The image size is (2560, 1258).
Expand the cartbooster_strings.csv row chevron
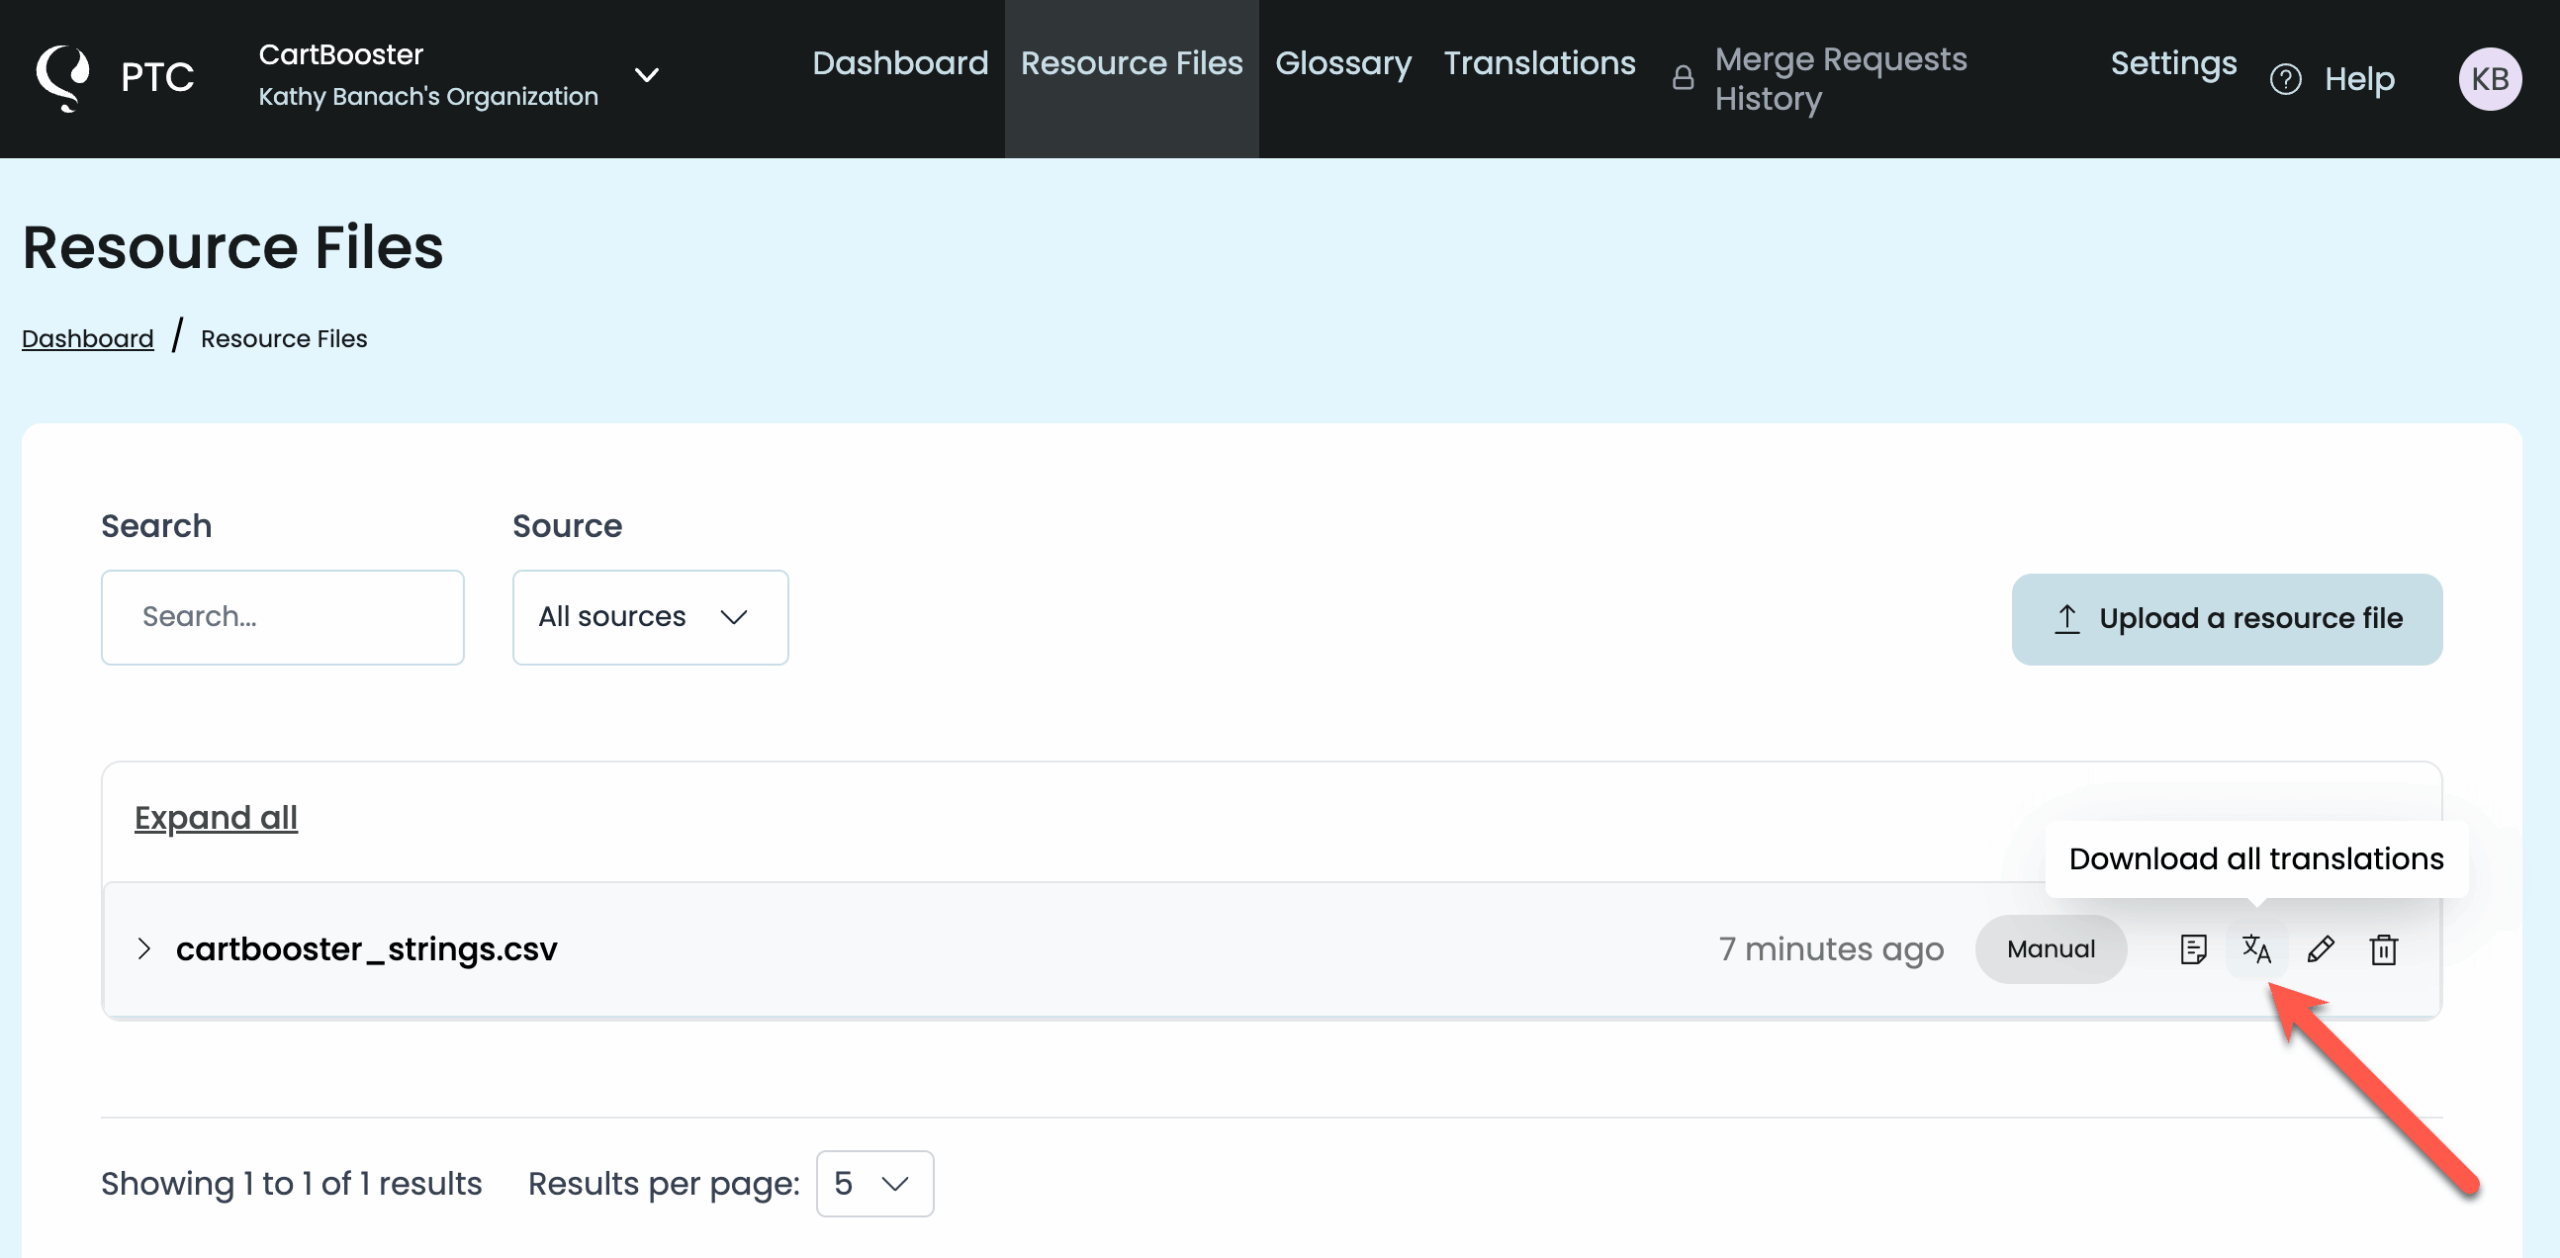[144, 948]
